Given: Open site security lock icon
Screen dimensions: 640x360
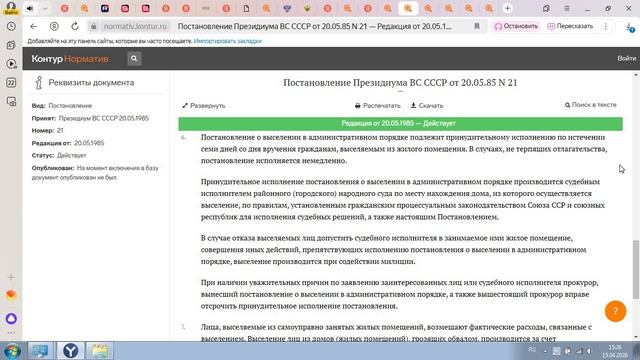Looking at the screenshot, I should pos(93,27).
